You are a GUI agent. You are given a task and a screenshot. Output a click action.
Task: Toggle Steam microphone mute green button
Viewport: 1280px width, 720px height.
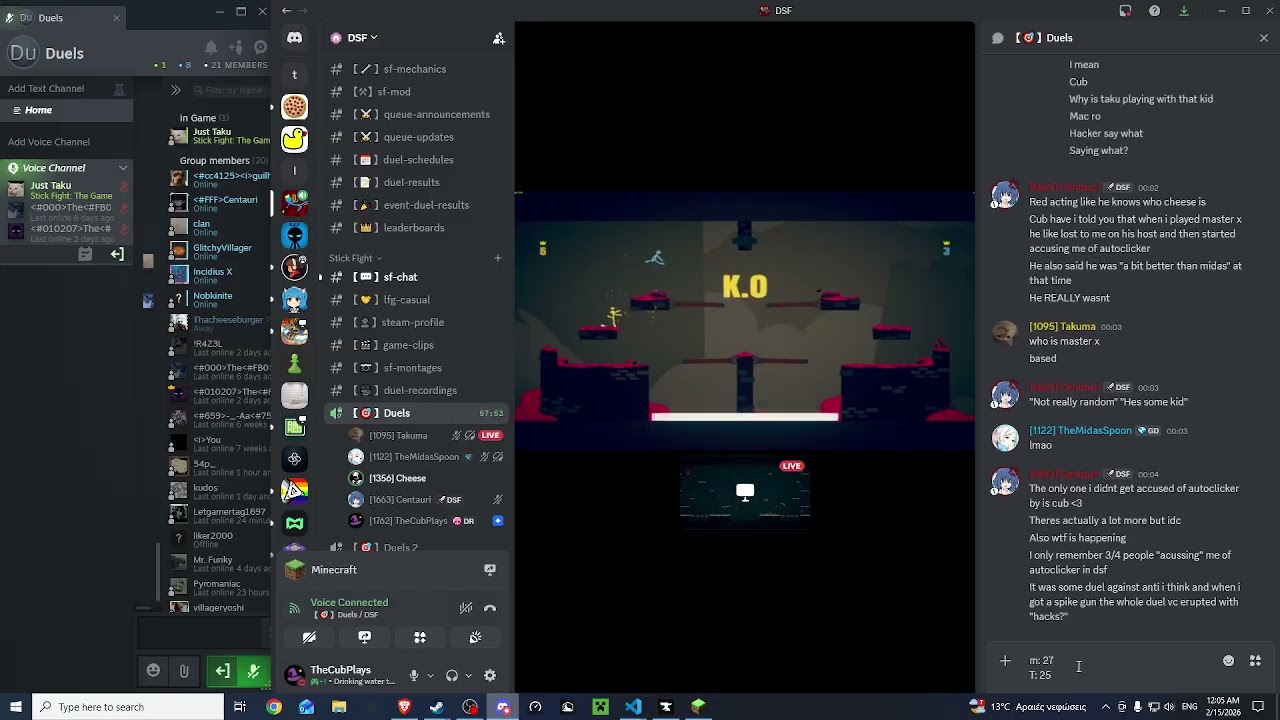(253, 671)
